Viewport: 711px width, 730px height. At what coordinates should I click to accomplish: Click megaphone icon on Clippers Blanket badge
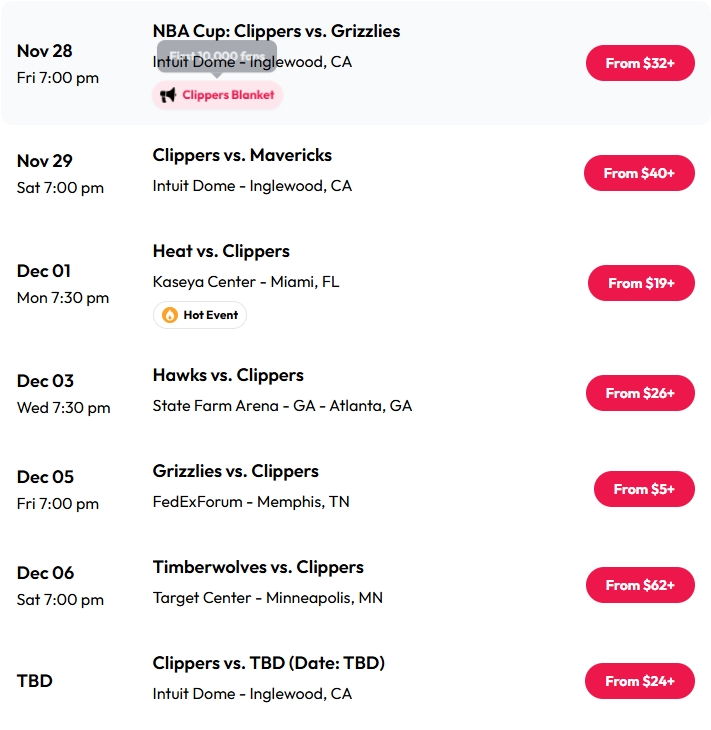168,95
